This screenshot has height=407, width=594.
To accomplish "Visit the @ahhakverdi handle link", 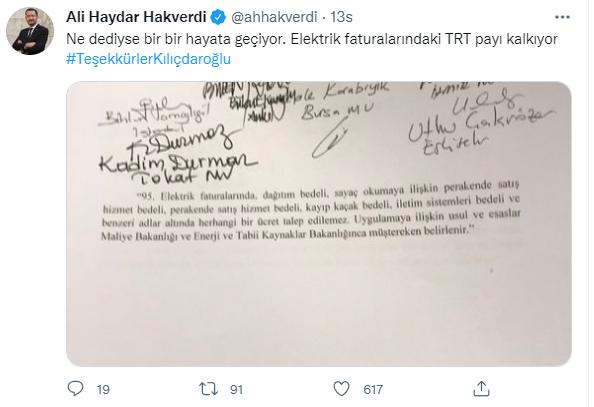I will coord(274,17).
